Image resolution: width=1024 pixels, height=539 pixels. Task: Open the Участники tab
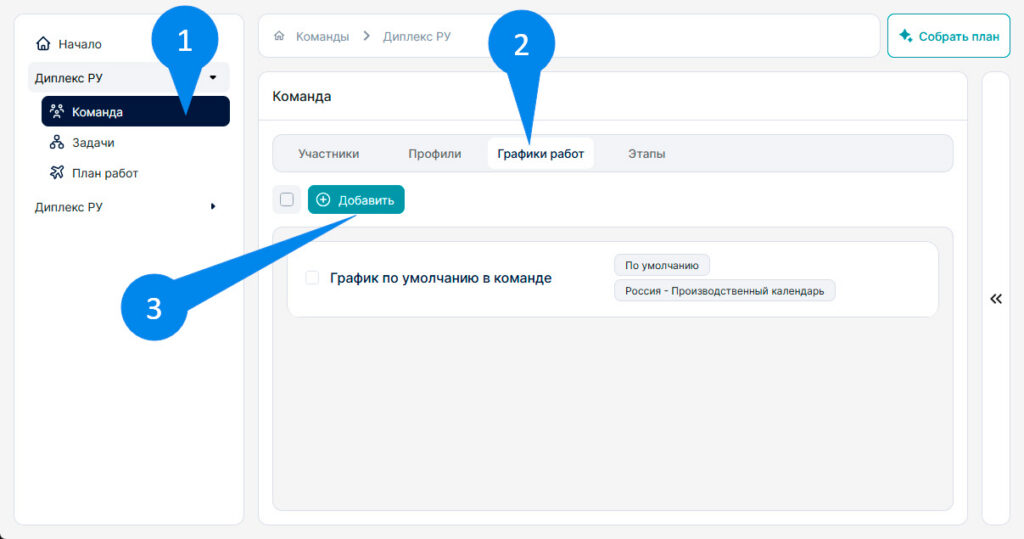328,154
